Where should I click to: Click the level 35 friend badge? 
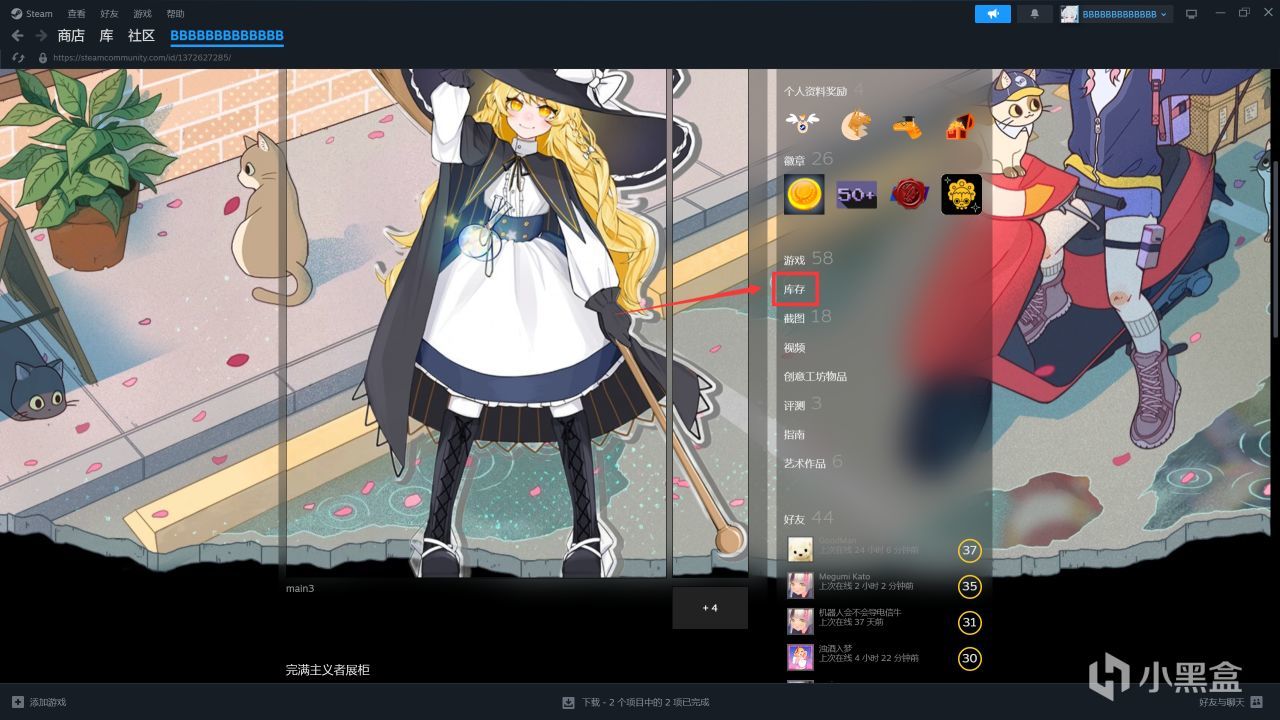click(x=969, y=586)
